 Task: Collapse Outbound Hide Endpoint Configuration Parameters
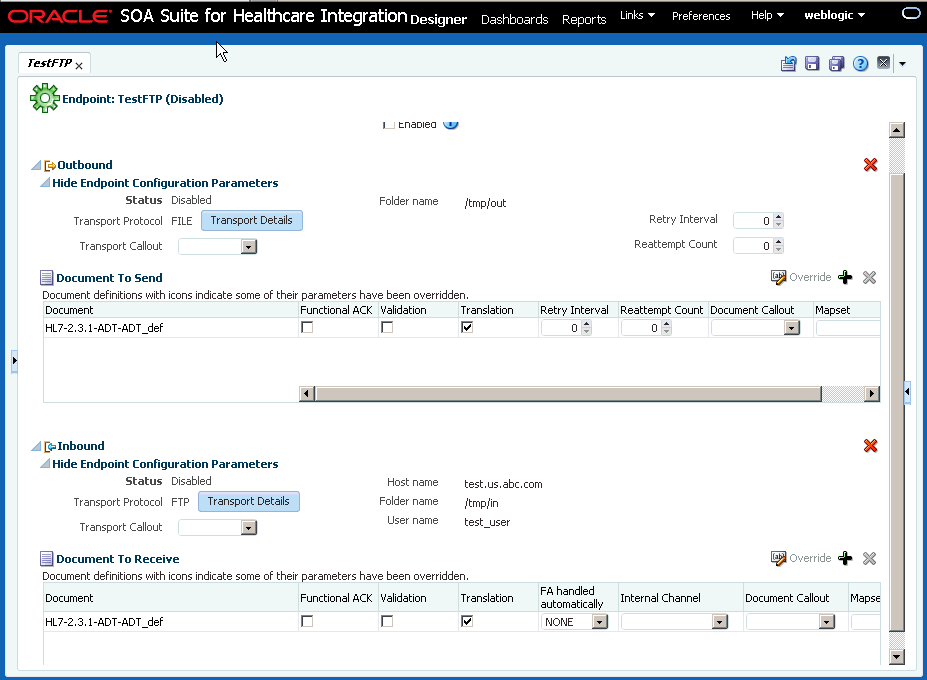(x=45, y=183)
